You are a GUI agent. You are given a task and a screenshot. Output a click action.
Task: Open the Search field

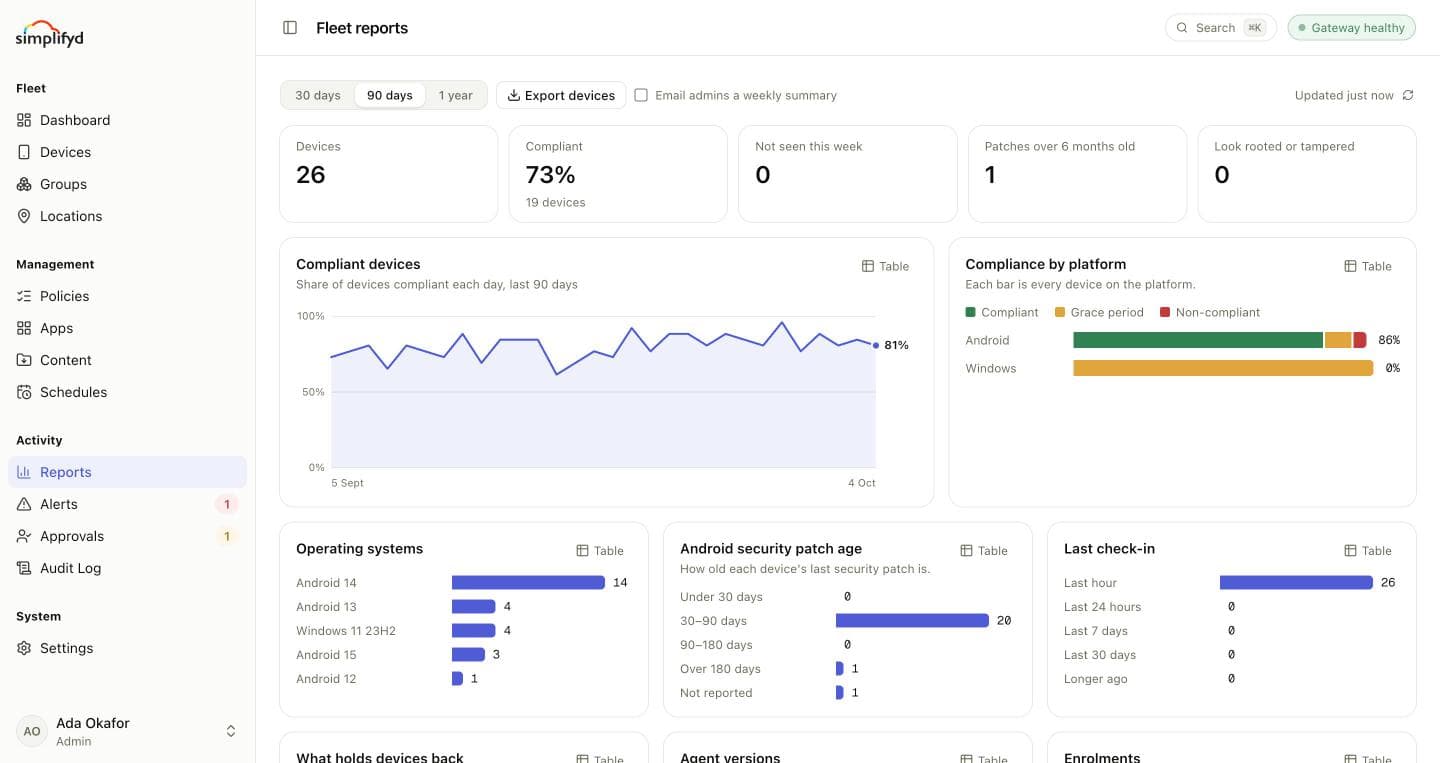(1221, 28)
